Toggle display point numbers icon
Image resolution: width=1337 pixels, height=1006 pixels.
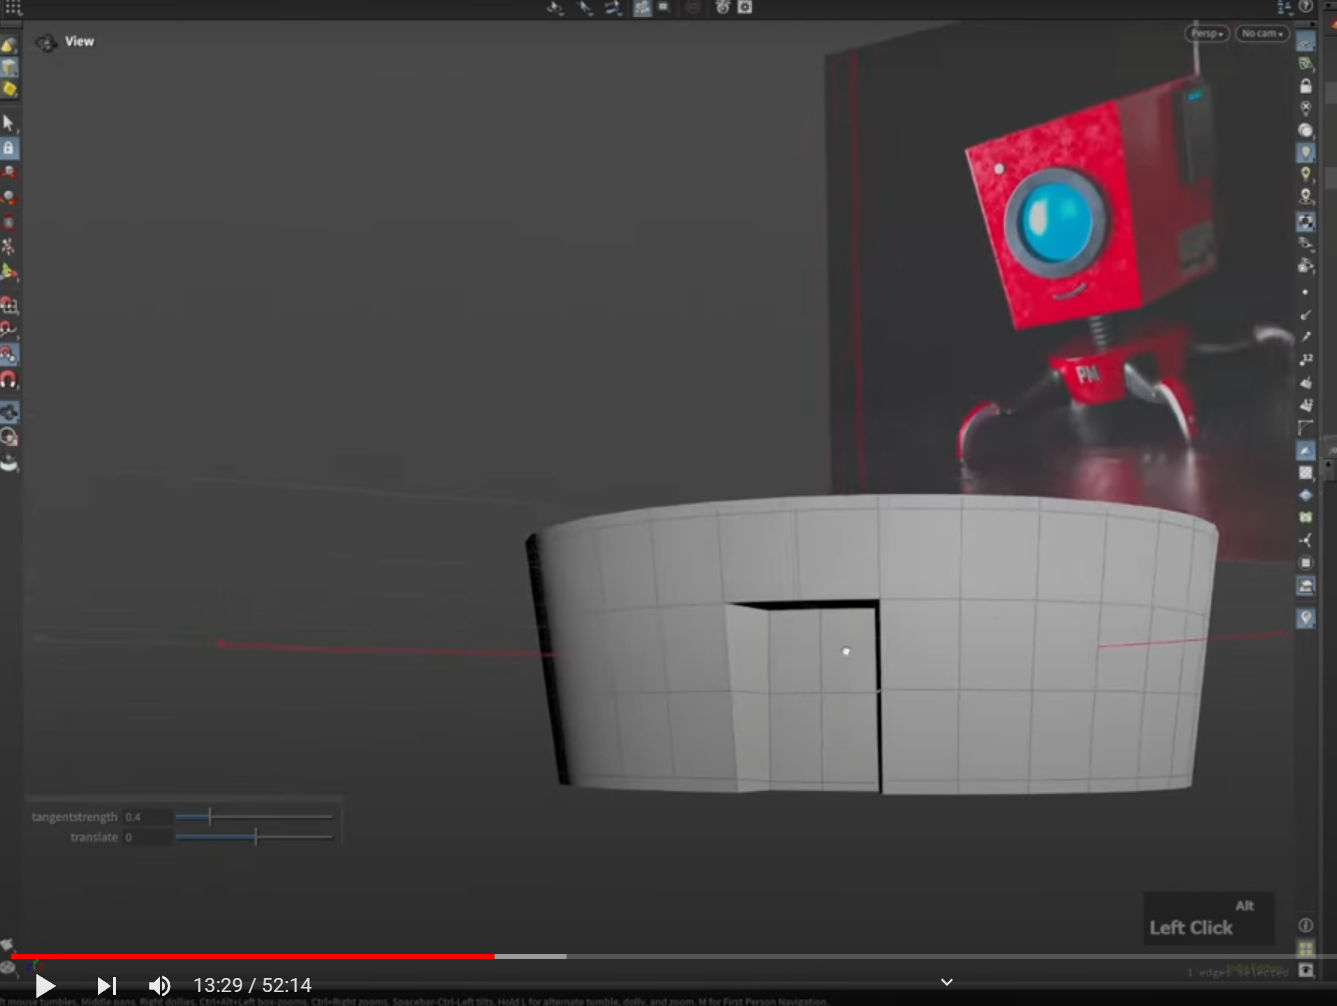(1305, 359)
